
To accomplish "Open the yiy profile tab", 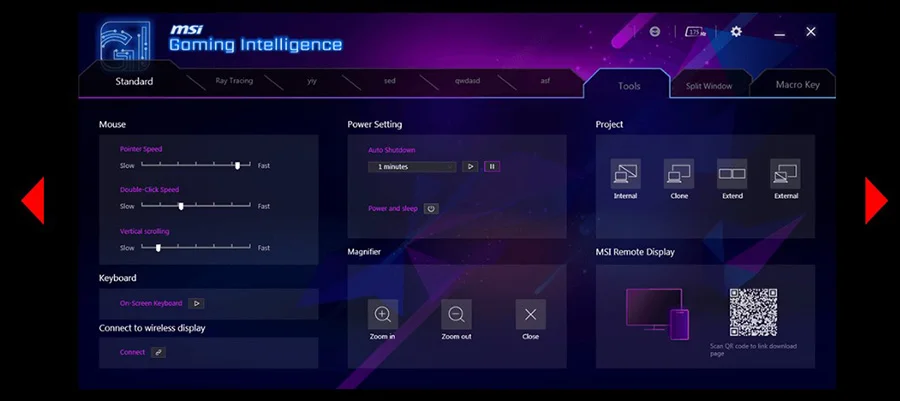I will pyautogui.click(x=312, y=81).
